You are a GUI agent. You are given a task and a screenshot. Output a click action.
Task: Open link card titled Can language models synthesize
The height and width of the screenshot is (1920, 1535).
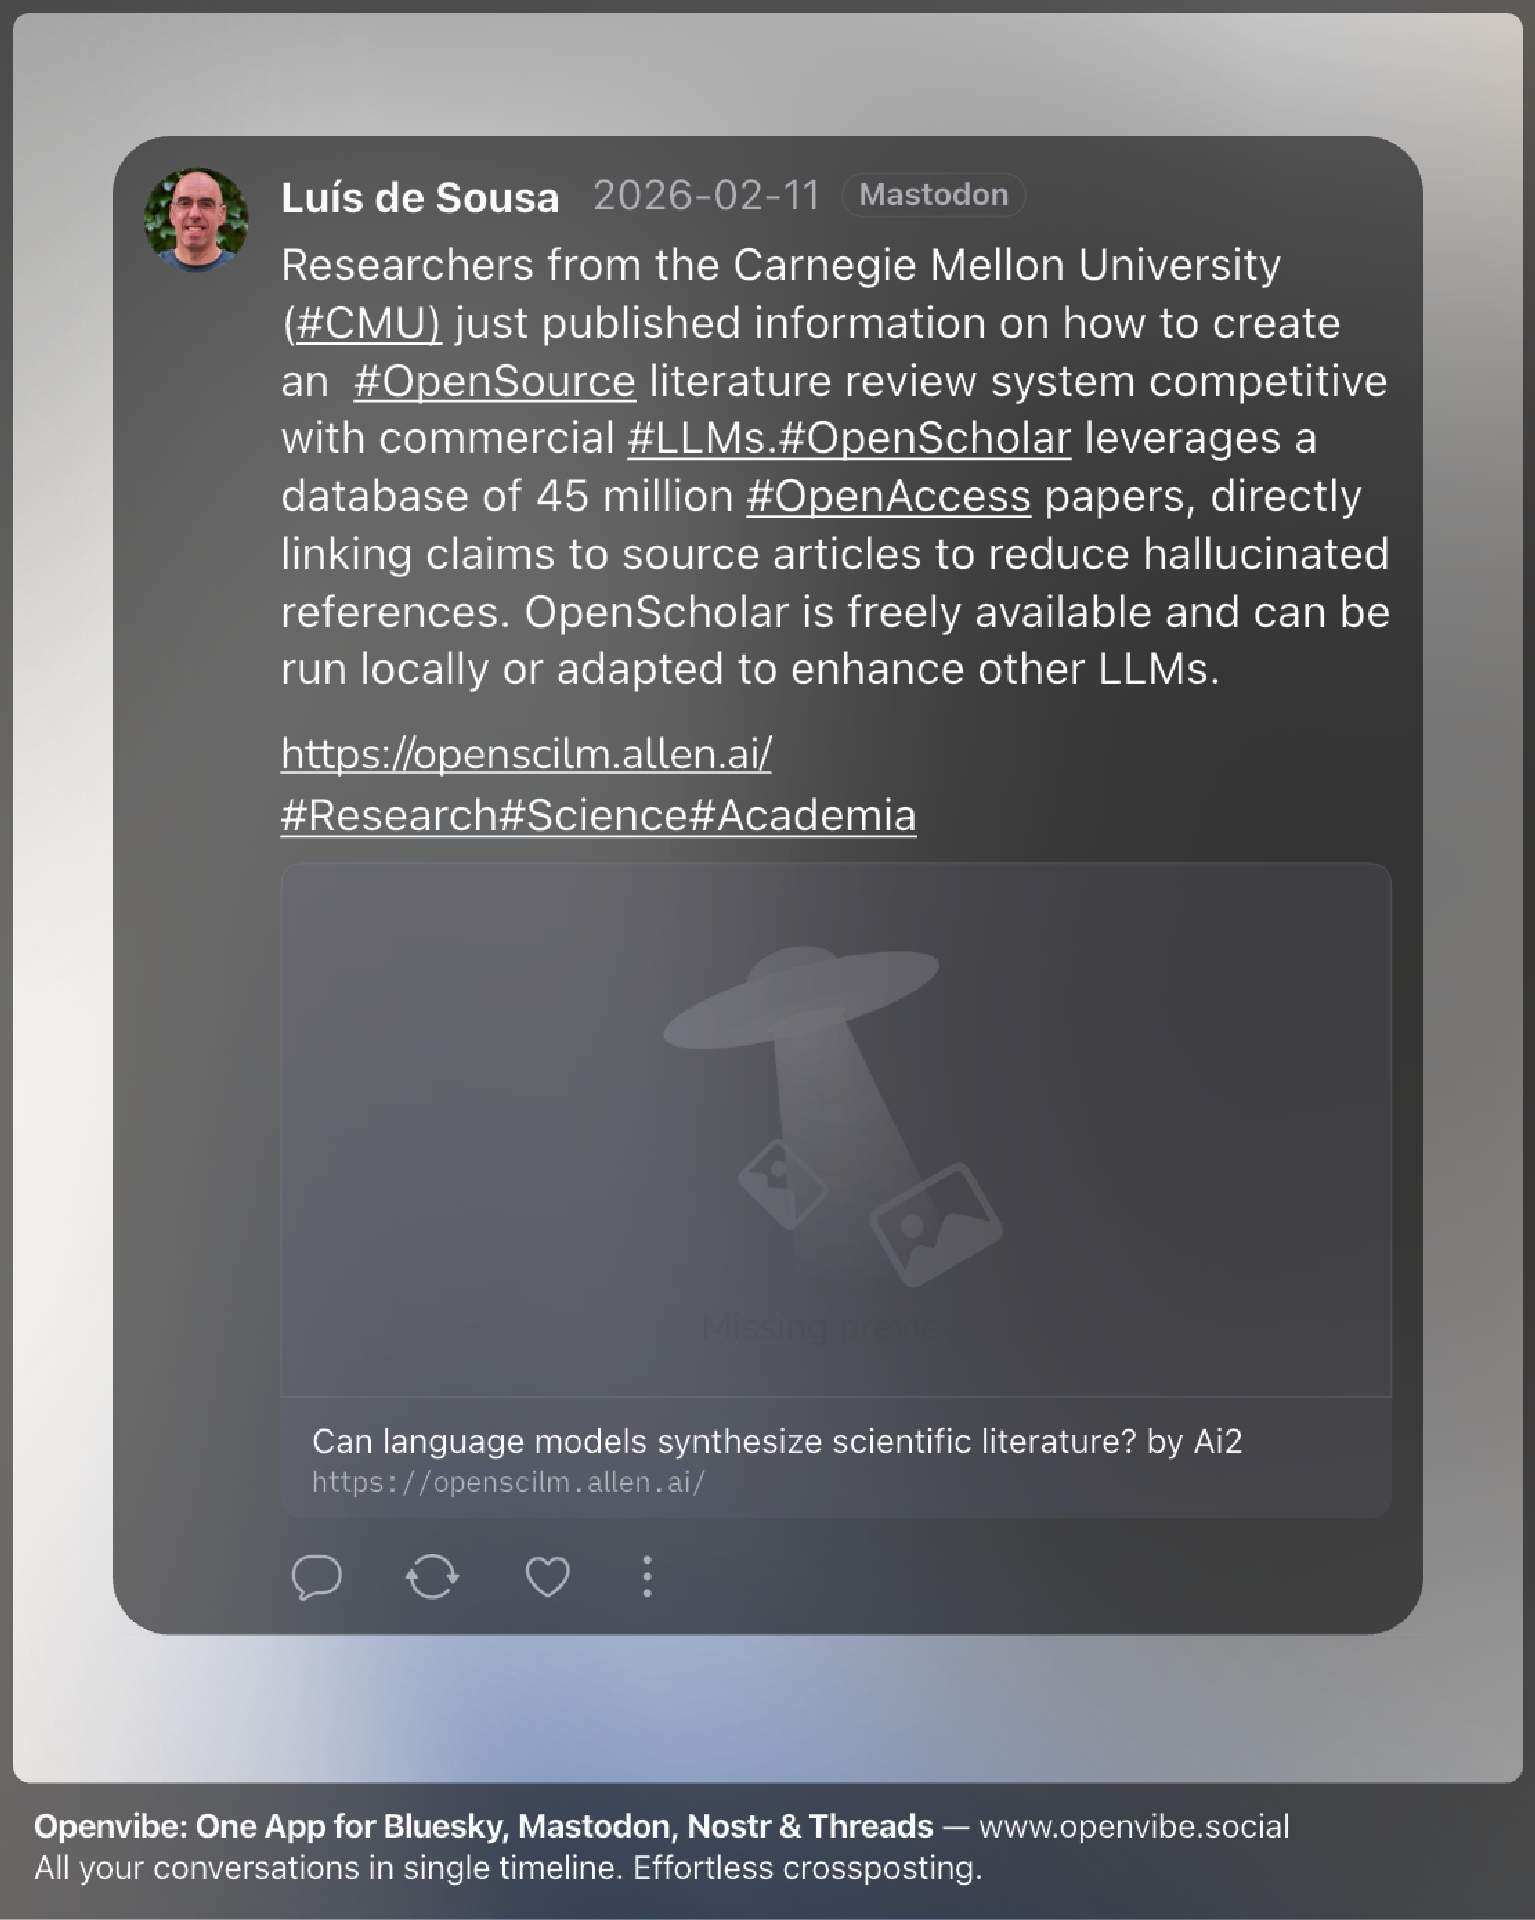836,1458
